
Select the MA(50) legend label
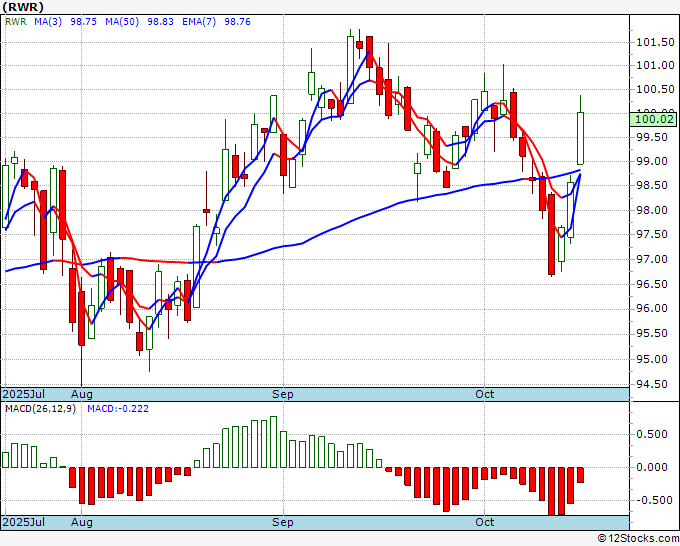pos(122,22)
